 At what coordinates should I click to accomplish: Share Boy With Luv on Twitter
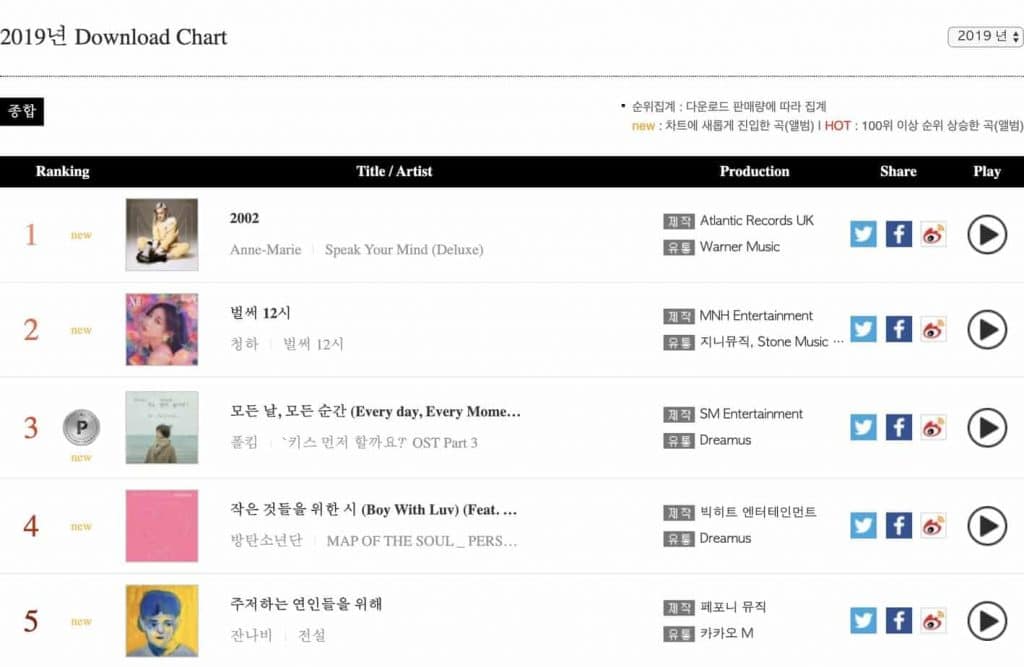(x=863, y=525)
